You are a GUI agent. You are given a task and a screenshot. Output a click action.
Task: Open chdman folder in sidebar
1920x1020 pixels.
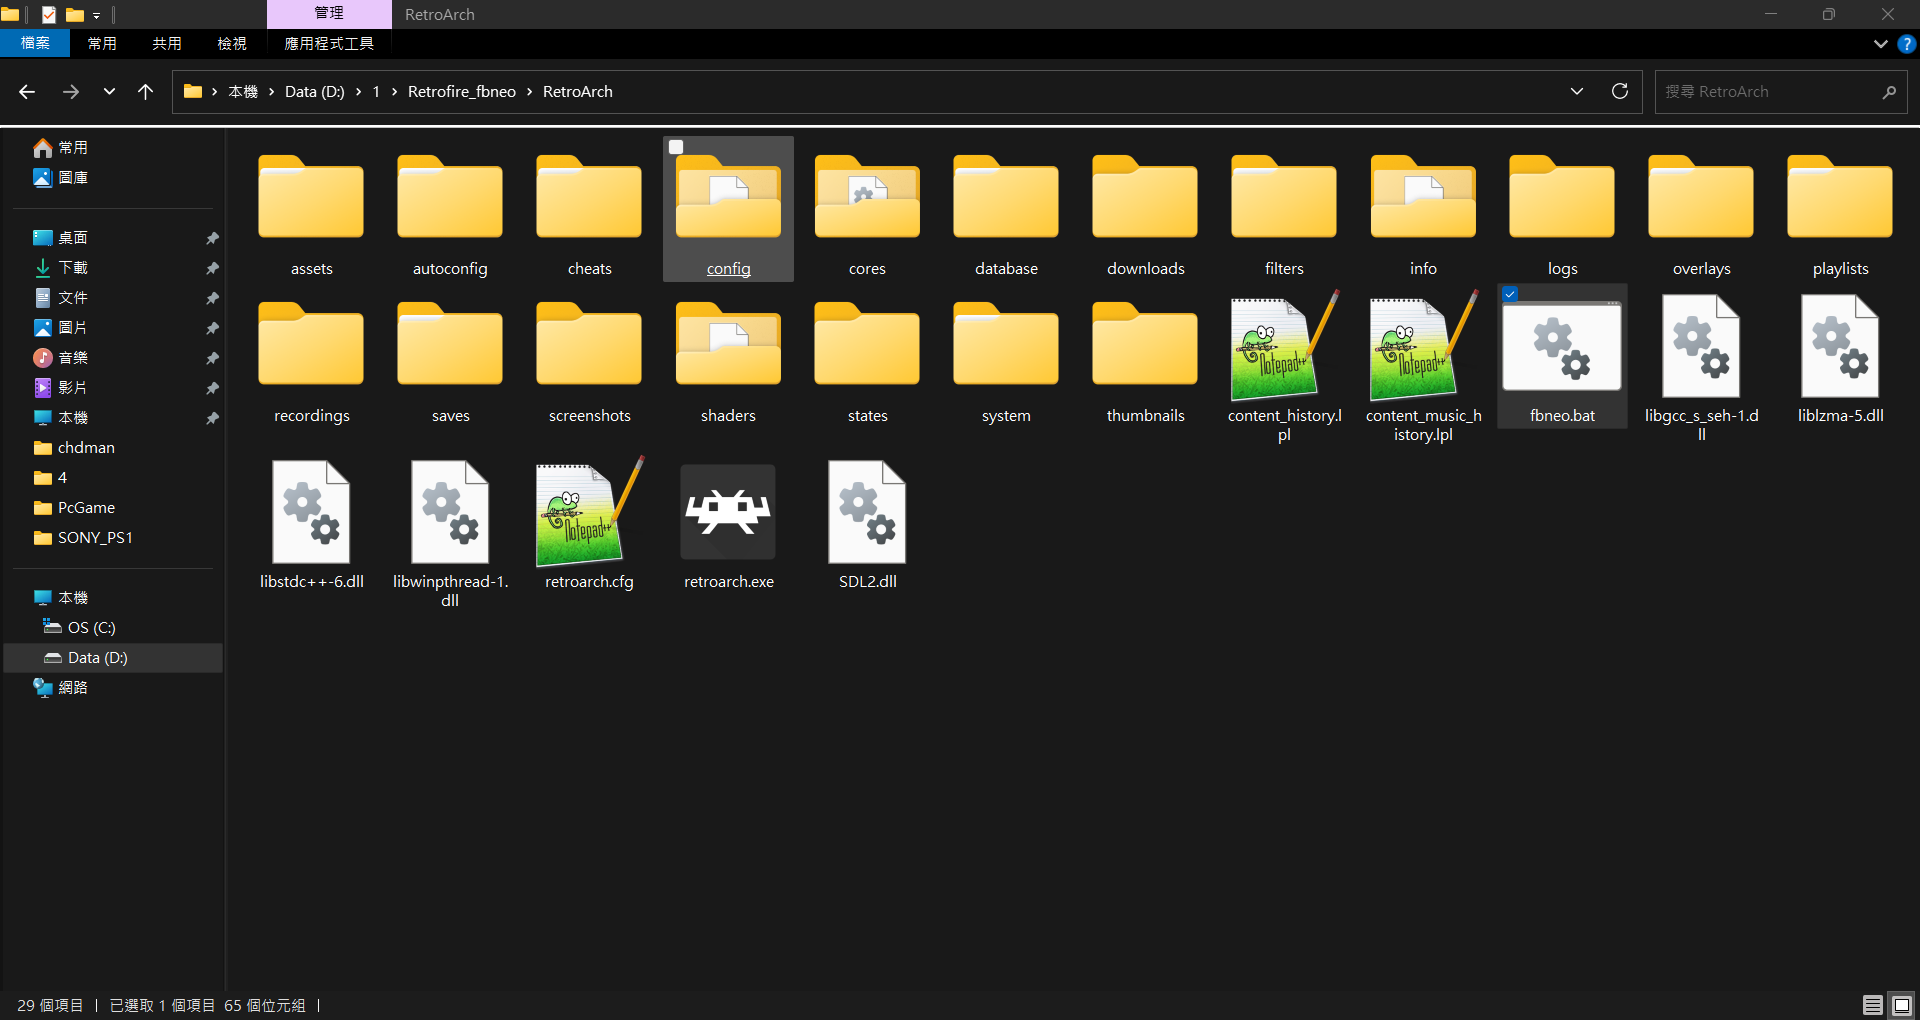(86, 447)
